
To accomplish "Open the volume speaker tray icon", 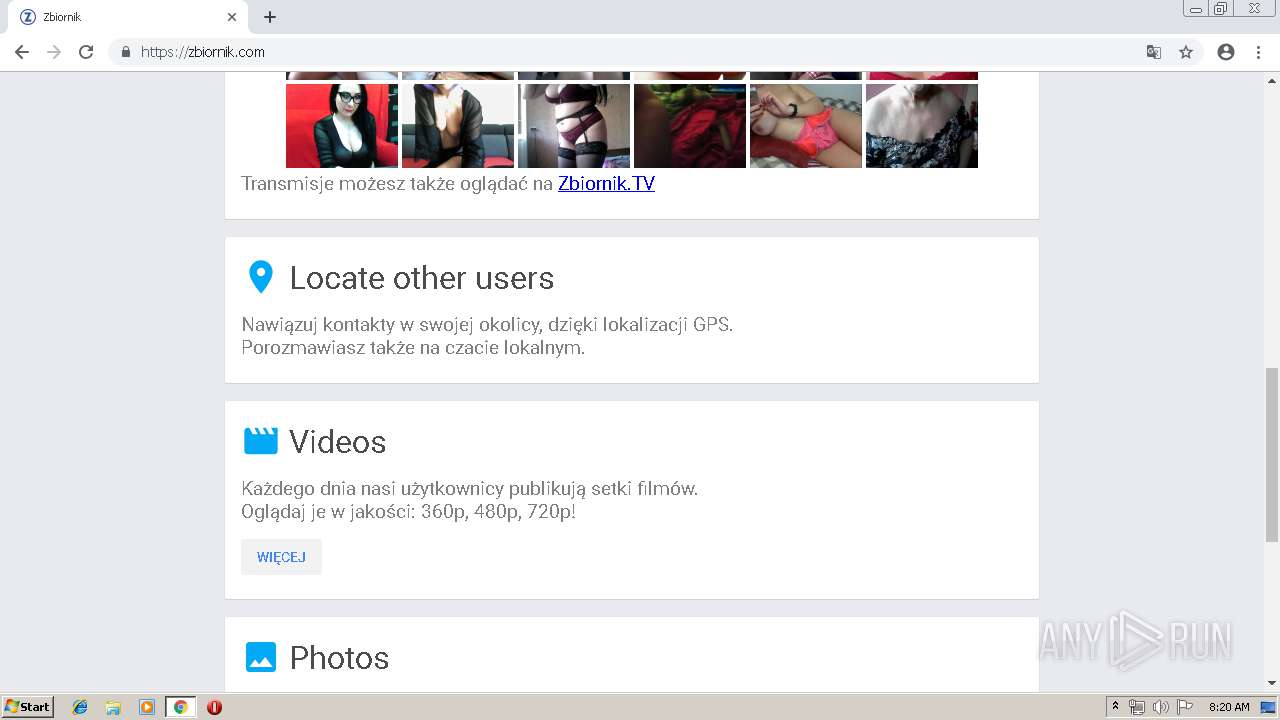I will tap(1160, 707).
